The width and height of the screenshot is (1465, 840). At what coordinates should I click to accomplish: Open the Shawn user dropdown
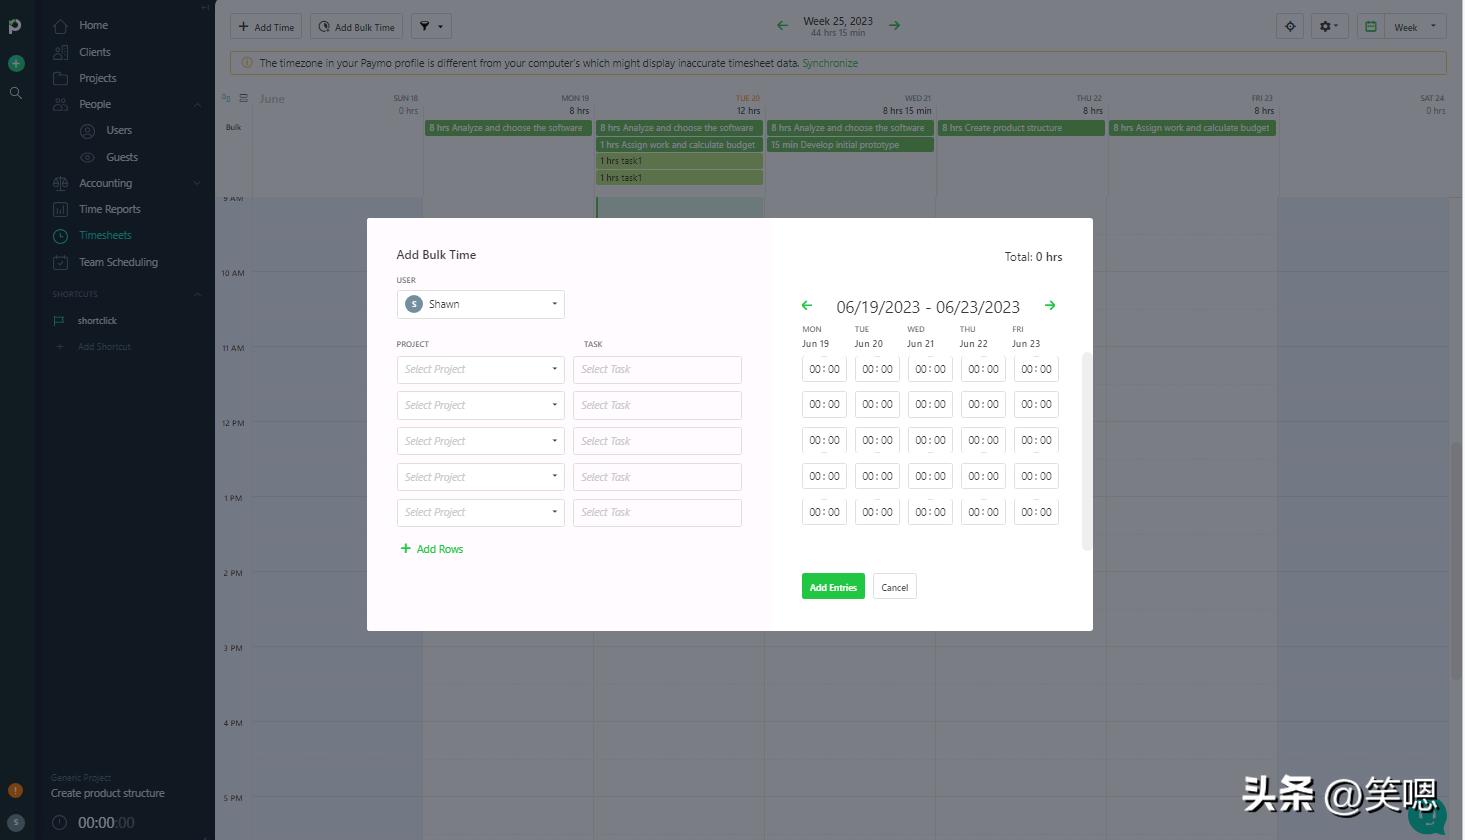tap(480, 304)
